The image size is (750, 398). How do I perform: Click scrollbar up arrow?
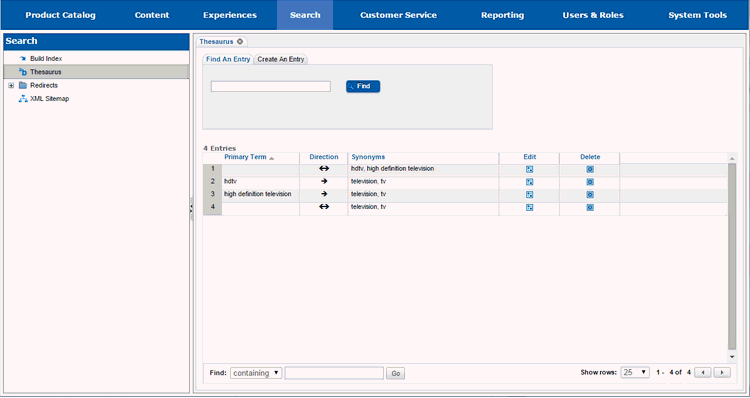pos(732,158)
